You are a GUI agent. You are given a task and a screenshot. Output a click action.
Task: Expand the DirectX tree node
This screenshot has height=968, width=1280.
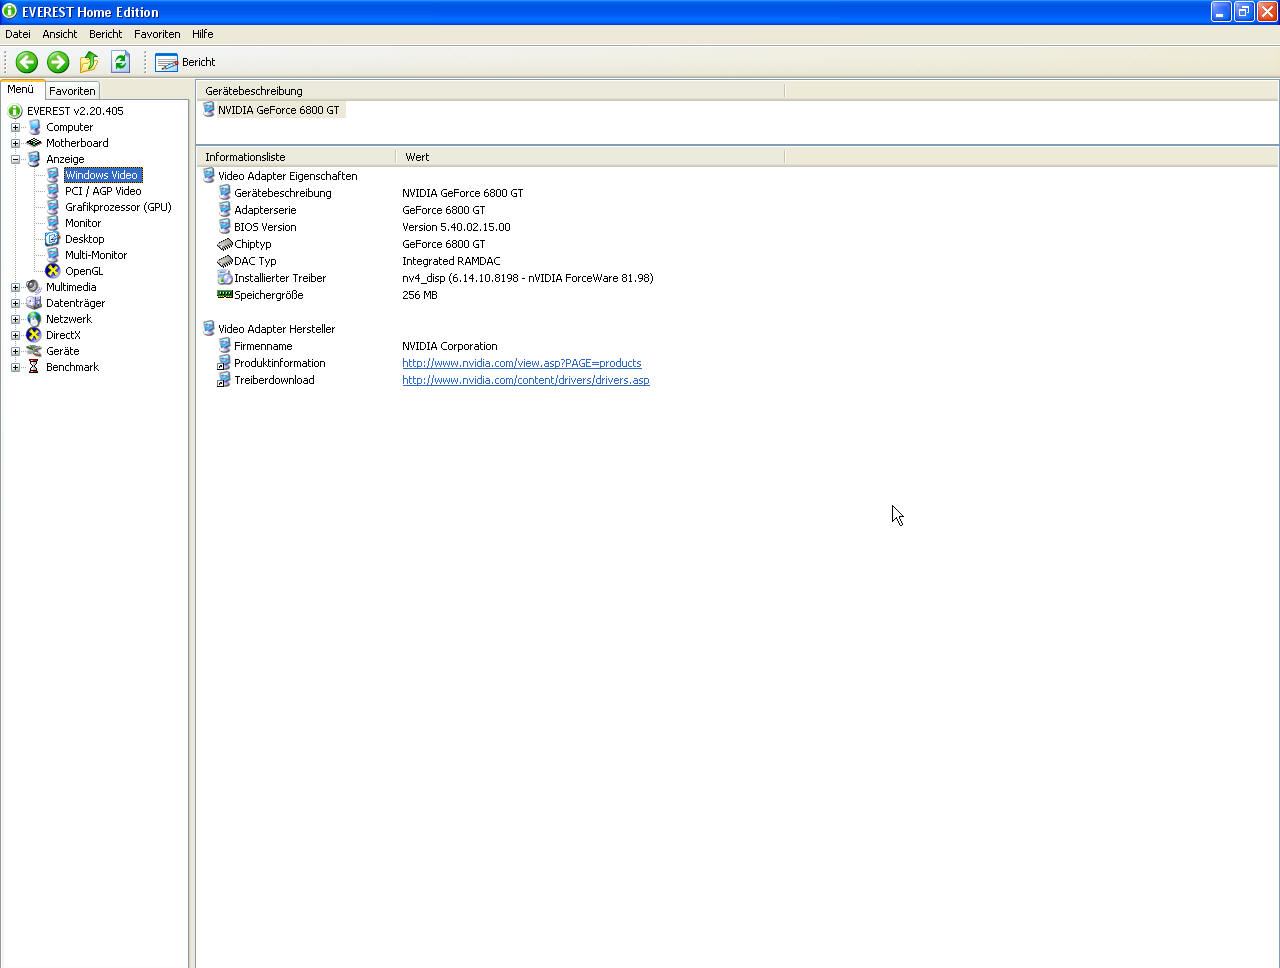(15, 335)
